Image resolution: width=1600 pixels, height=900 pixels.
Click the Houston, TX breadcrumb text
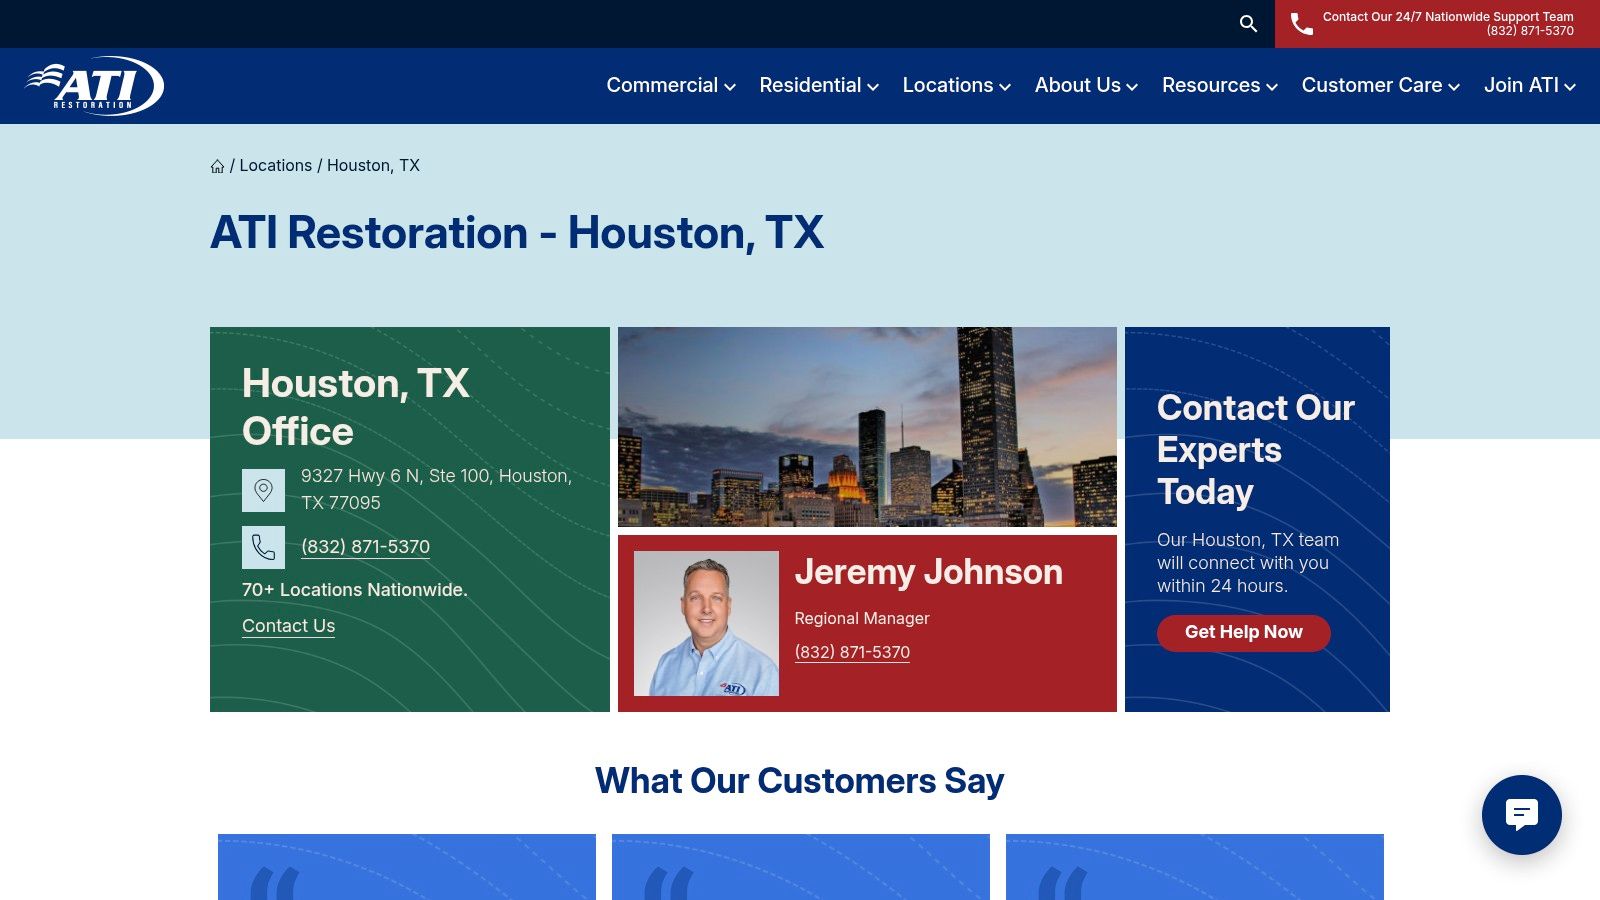[x=373, y=166]
